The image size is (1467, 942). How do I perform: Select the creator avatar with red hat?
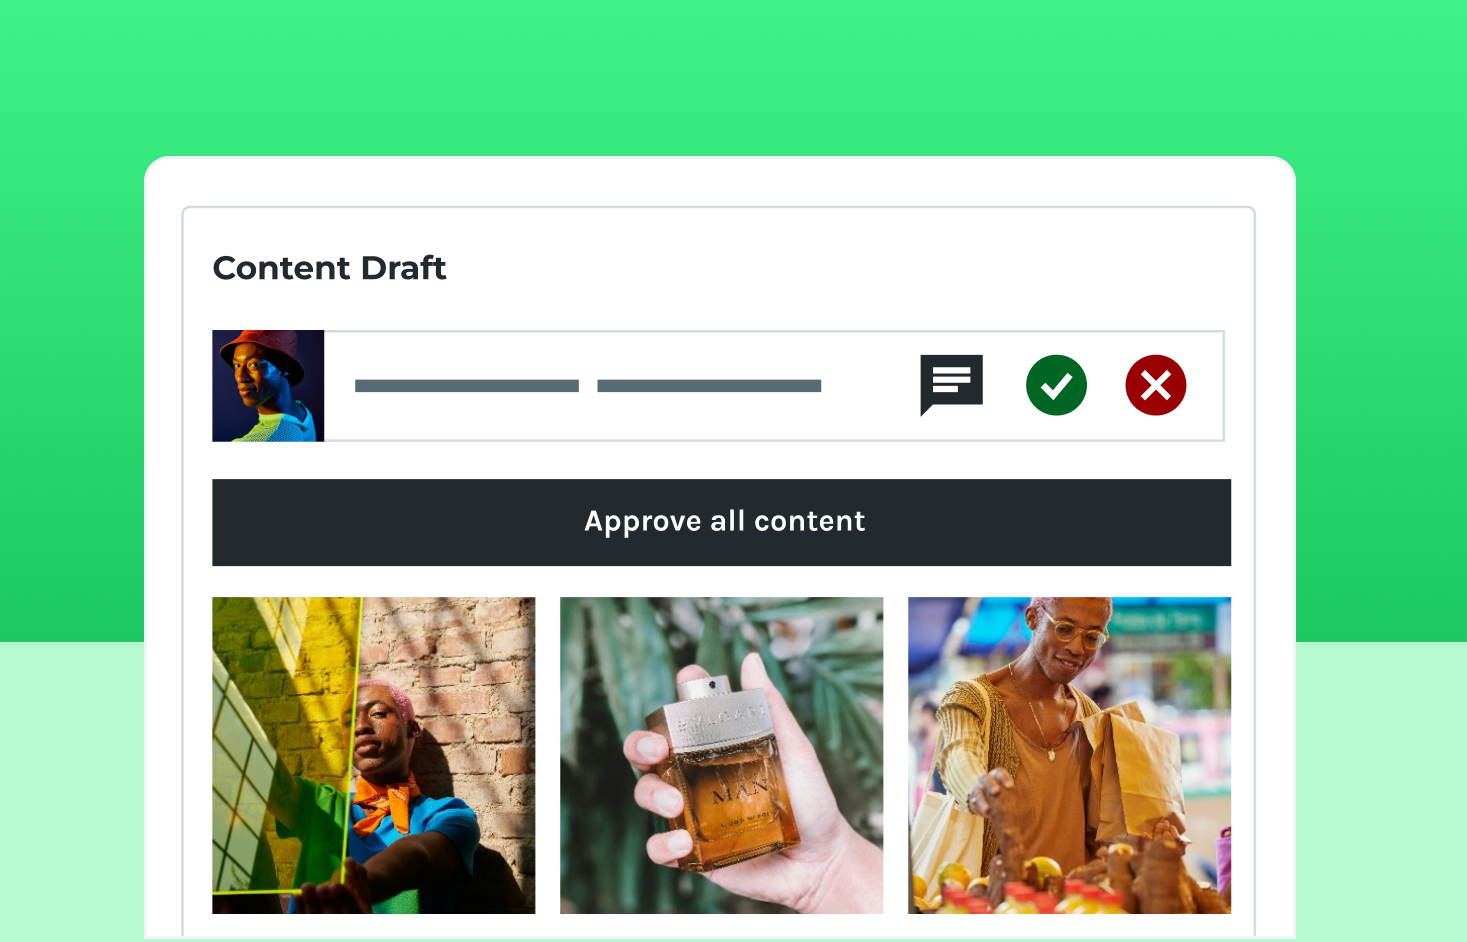click(x=268, y=386)
